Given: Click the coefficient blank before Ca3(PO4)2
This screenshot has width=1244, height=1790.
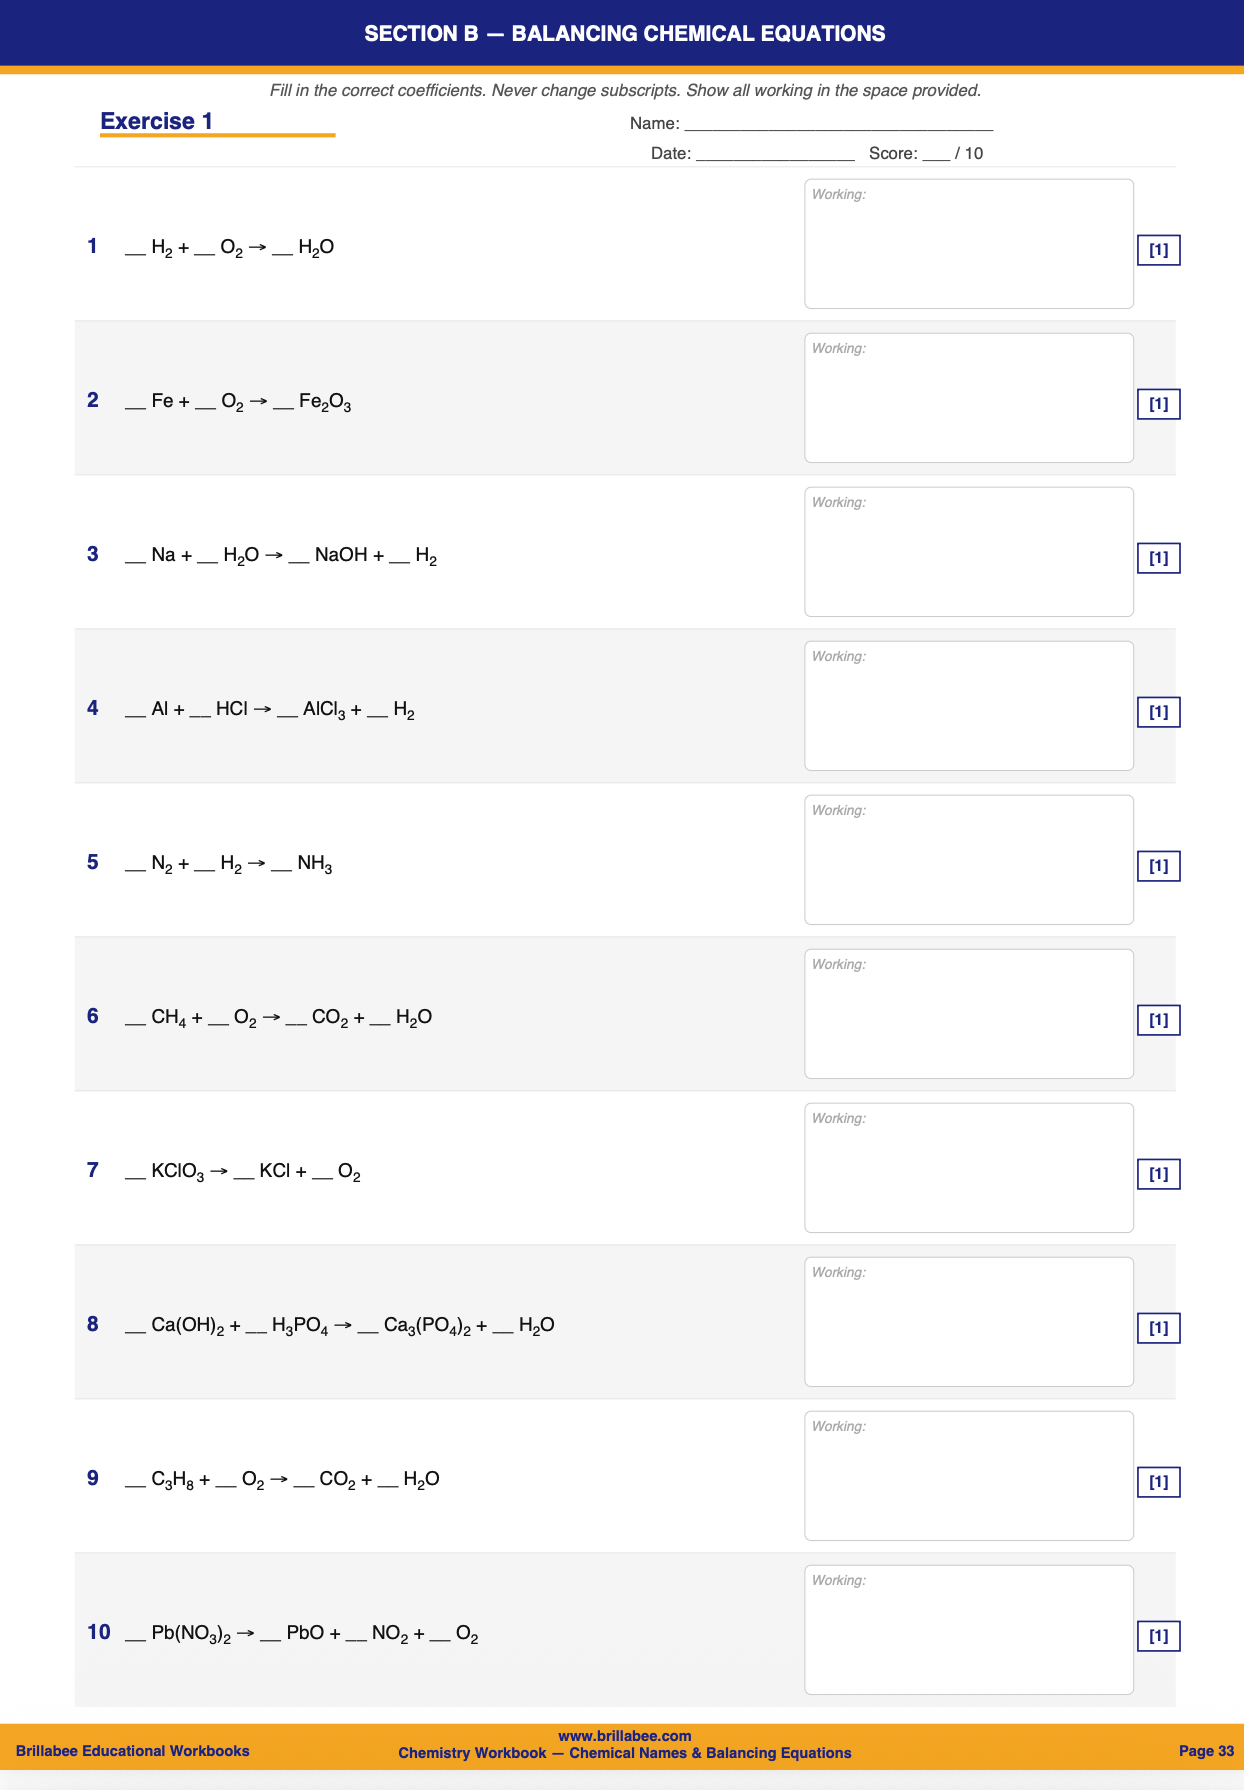Looking at the screenshot, I should pos(368,1328).
